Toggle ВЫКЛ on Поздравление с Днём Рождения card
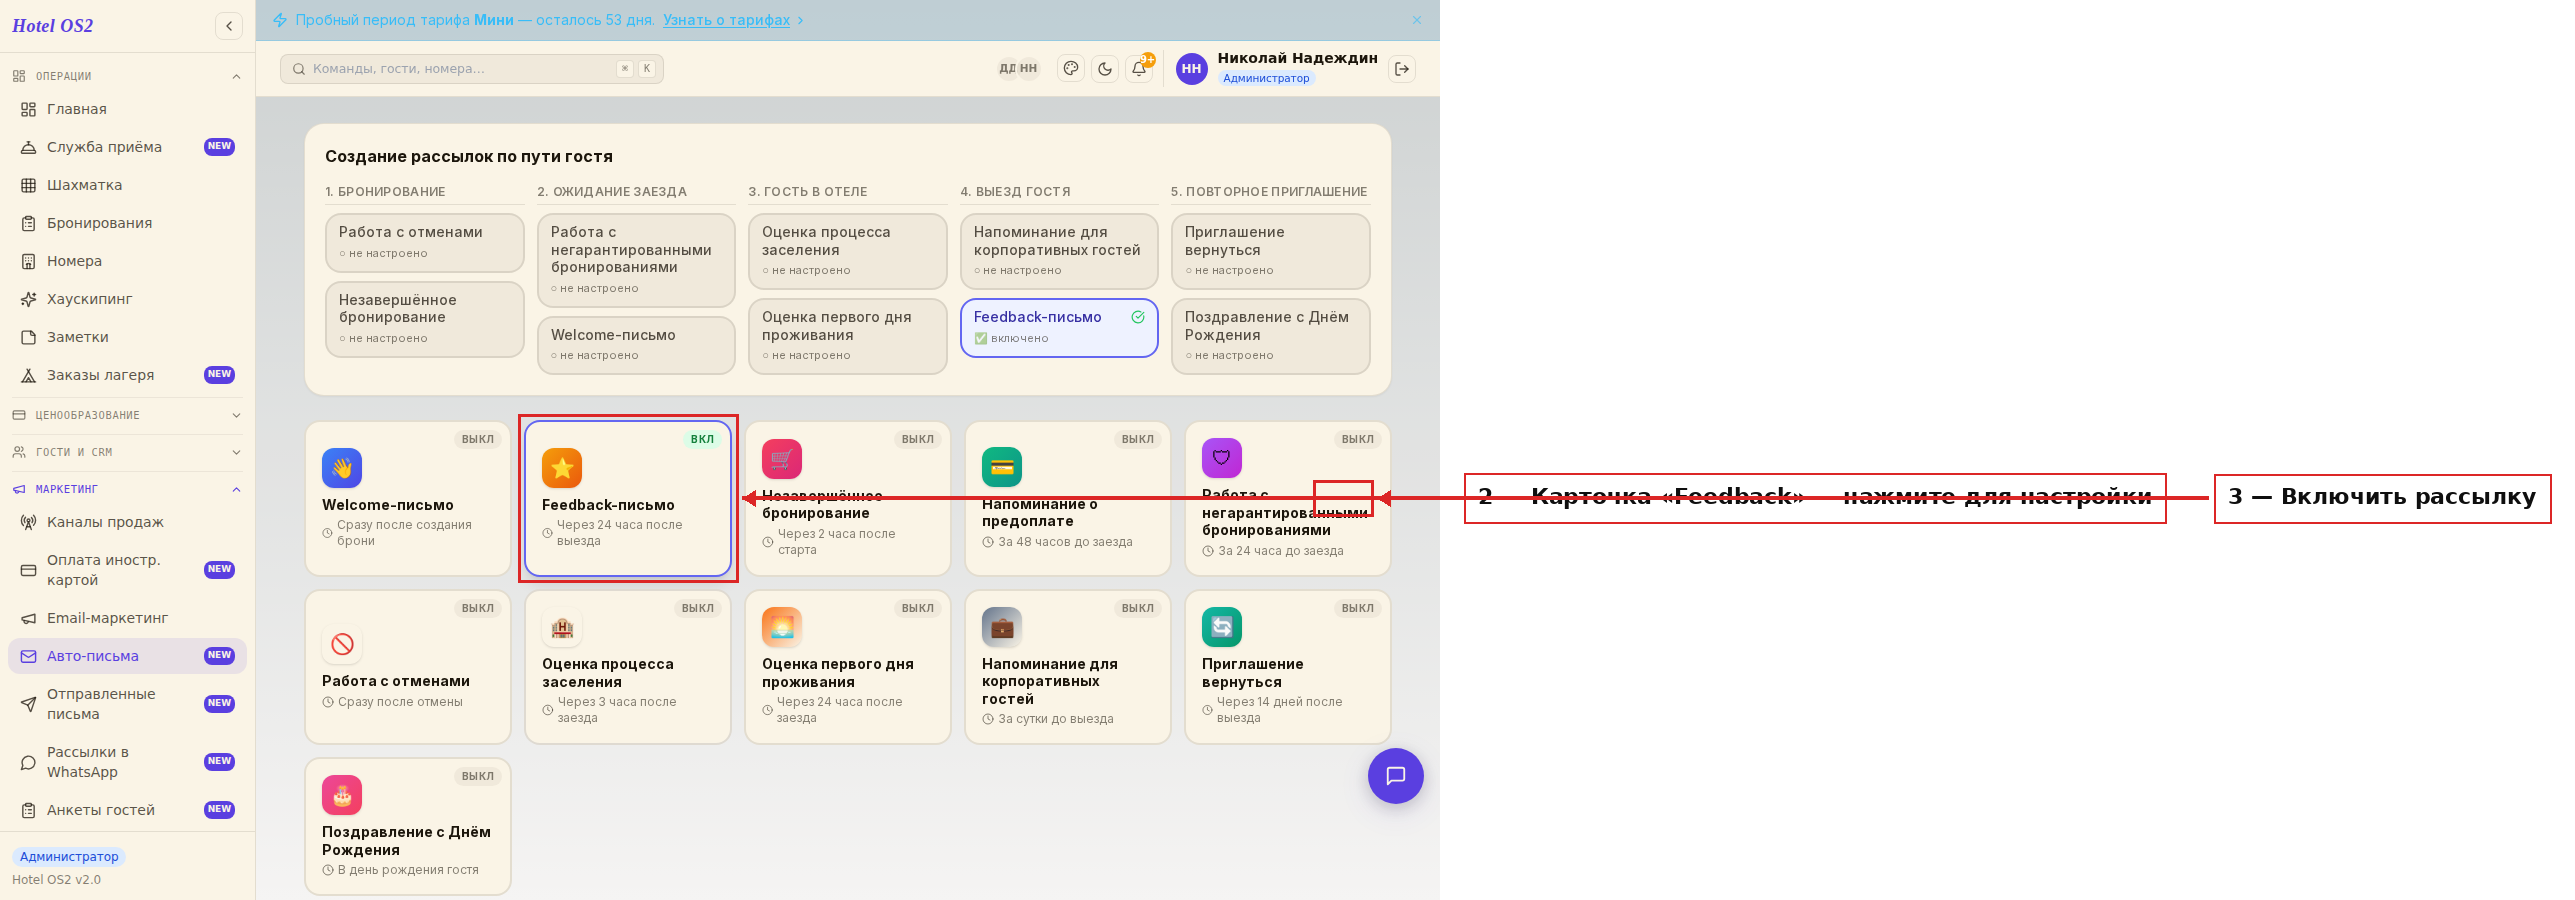This screenshot has height=900, width=2575. tap(478, 776)
